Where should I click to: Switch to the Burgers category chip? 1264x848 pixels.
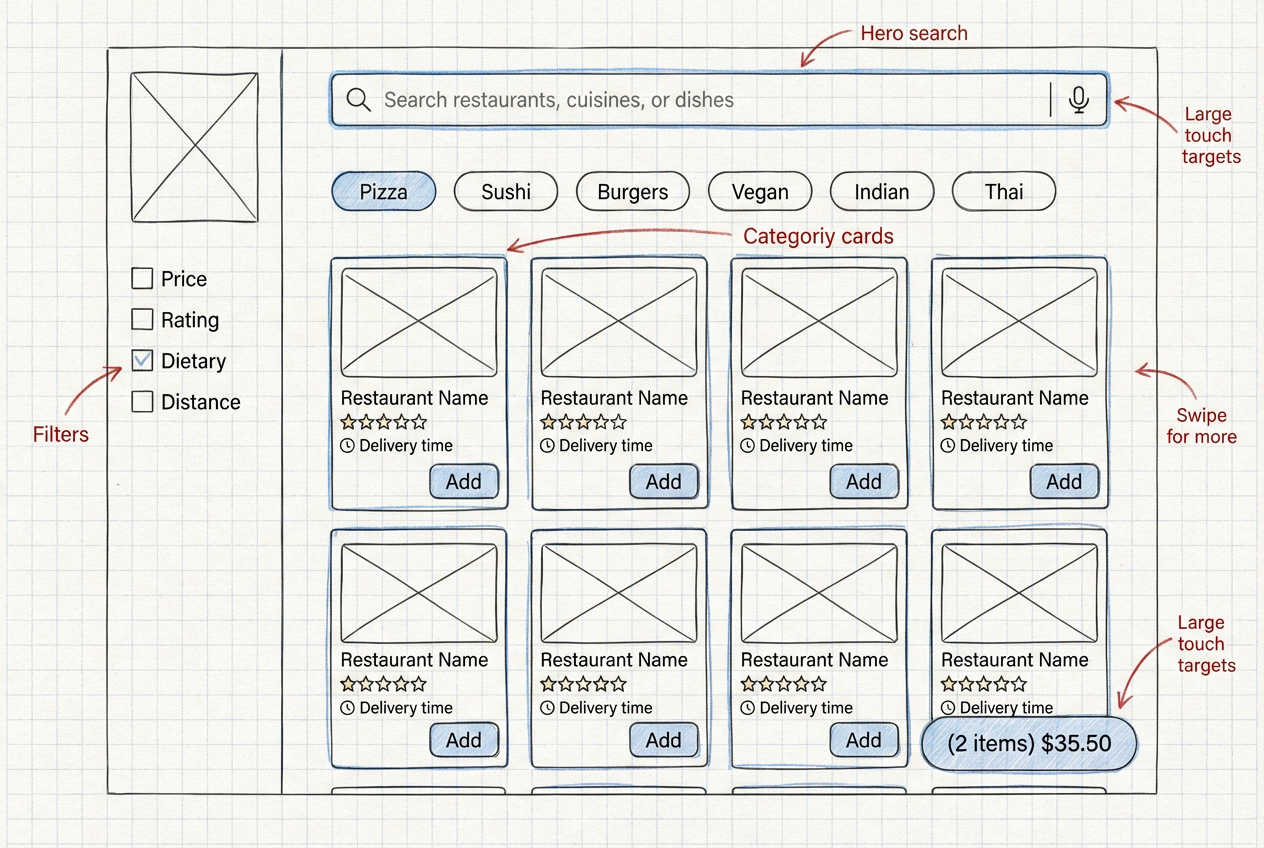tap(633, 192)
